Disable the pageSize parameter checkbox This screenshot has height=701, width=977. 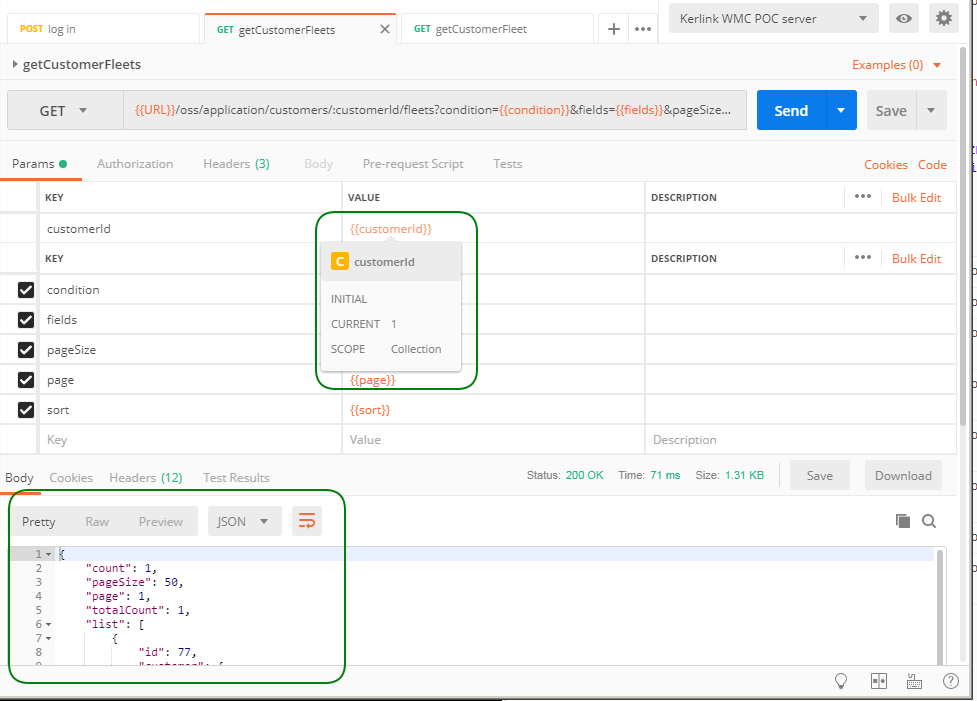tap(26, 350)
